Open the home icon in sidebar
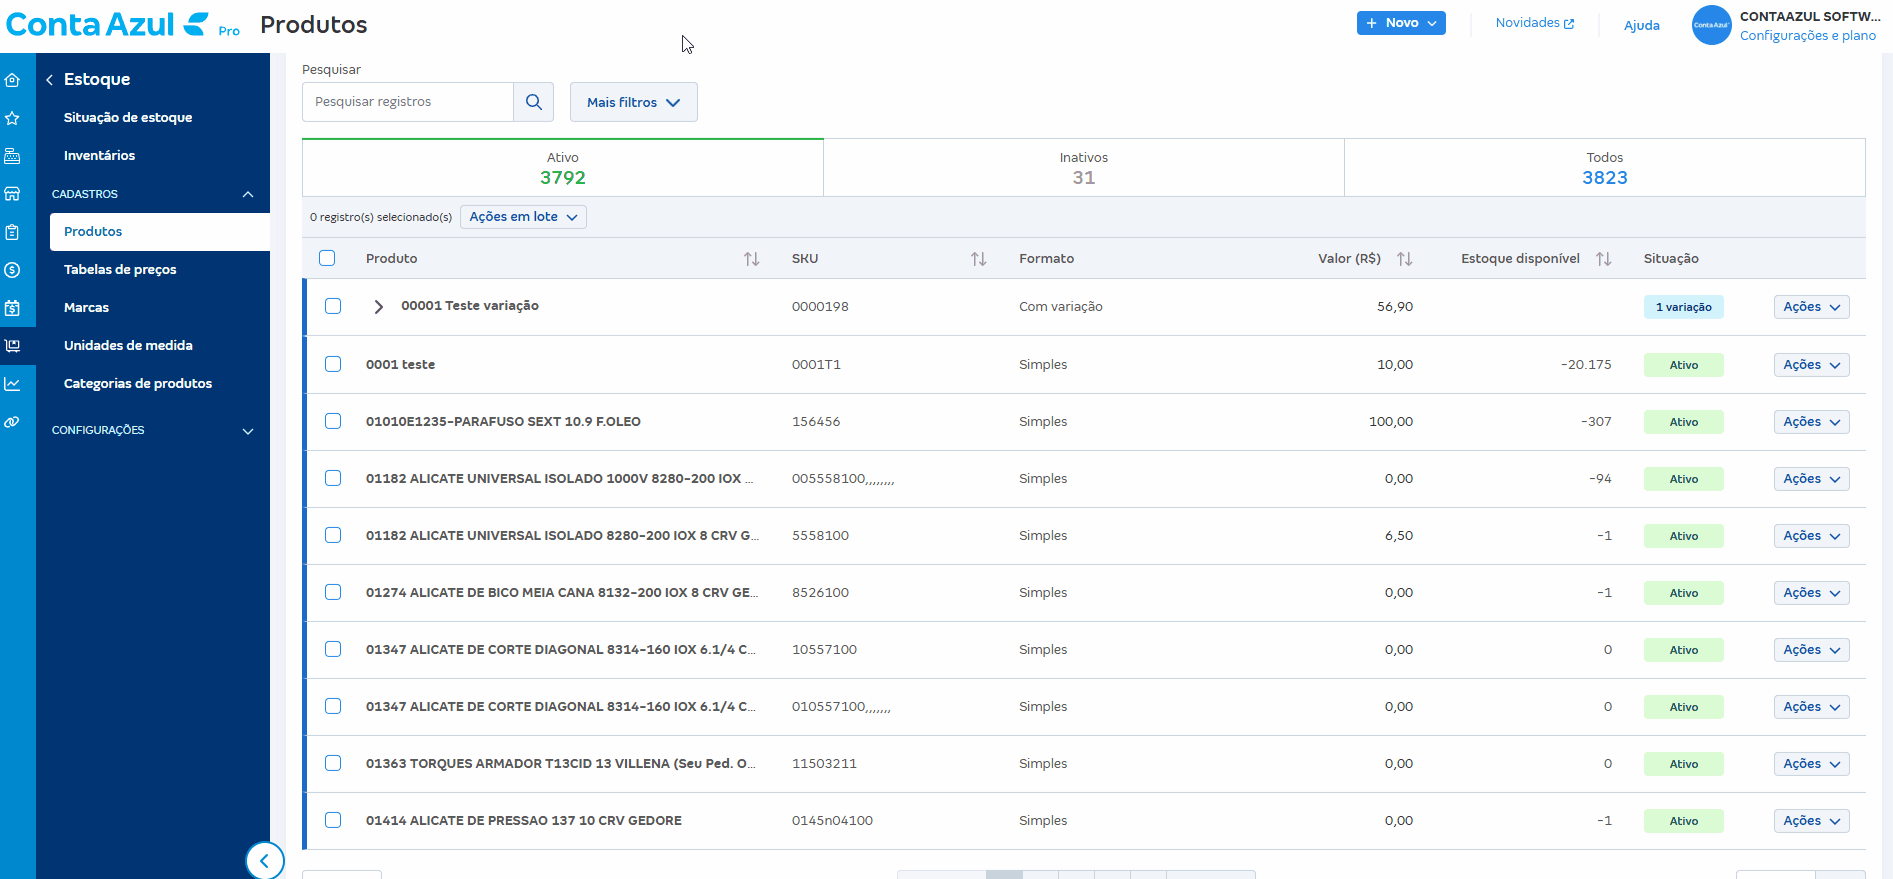 coord(12,80)
